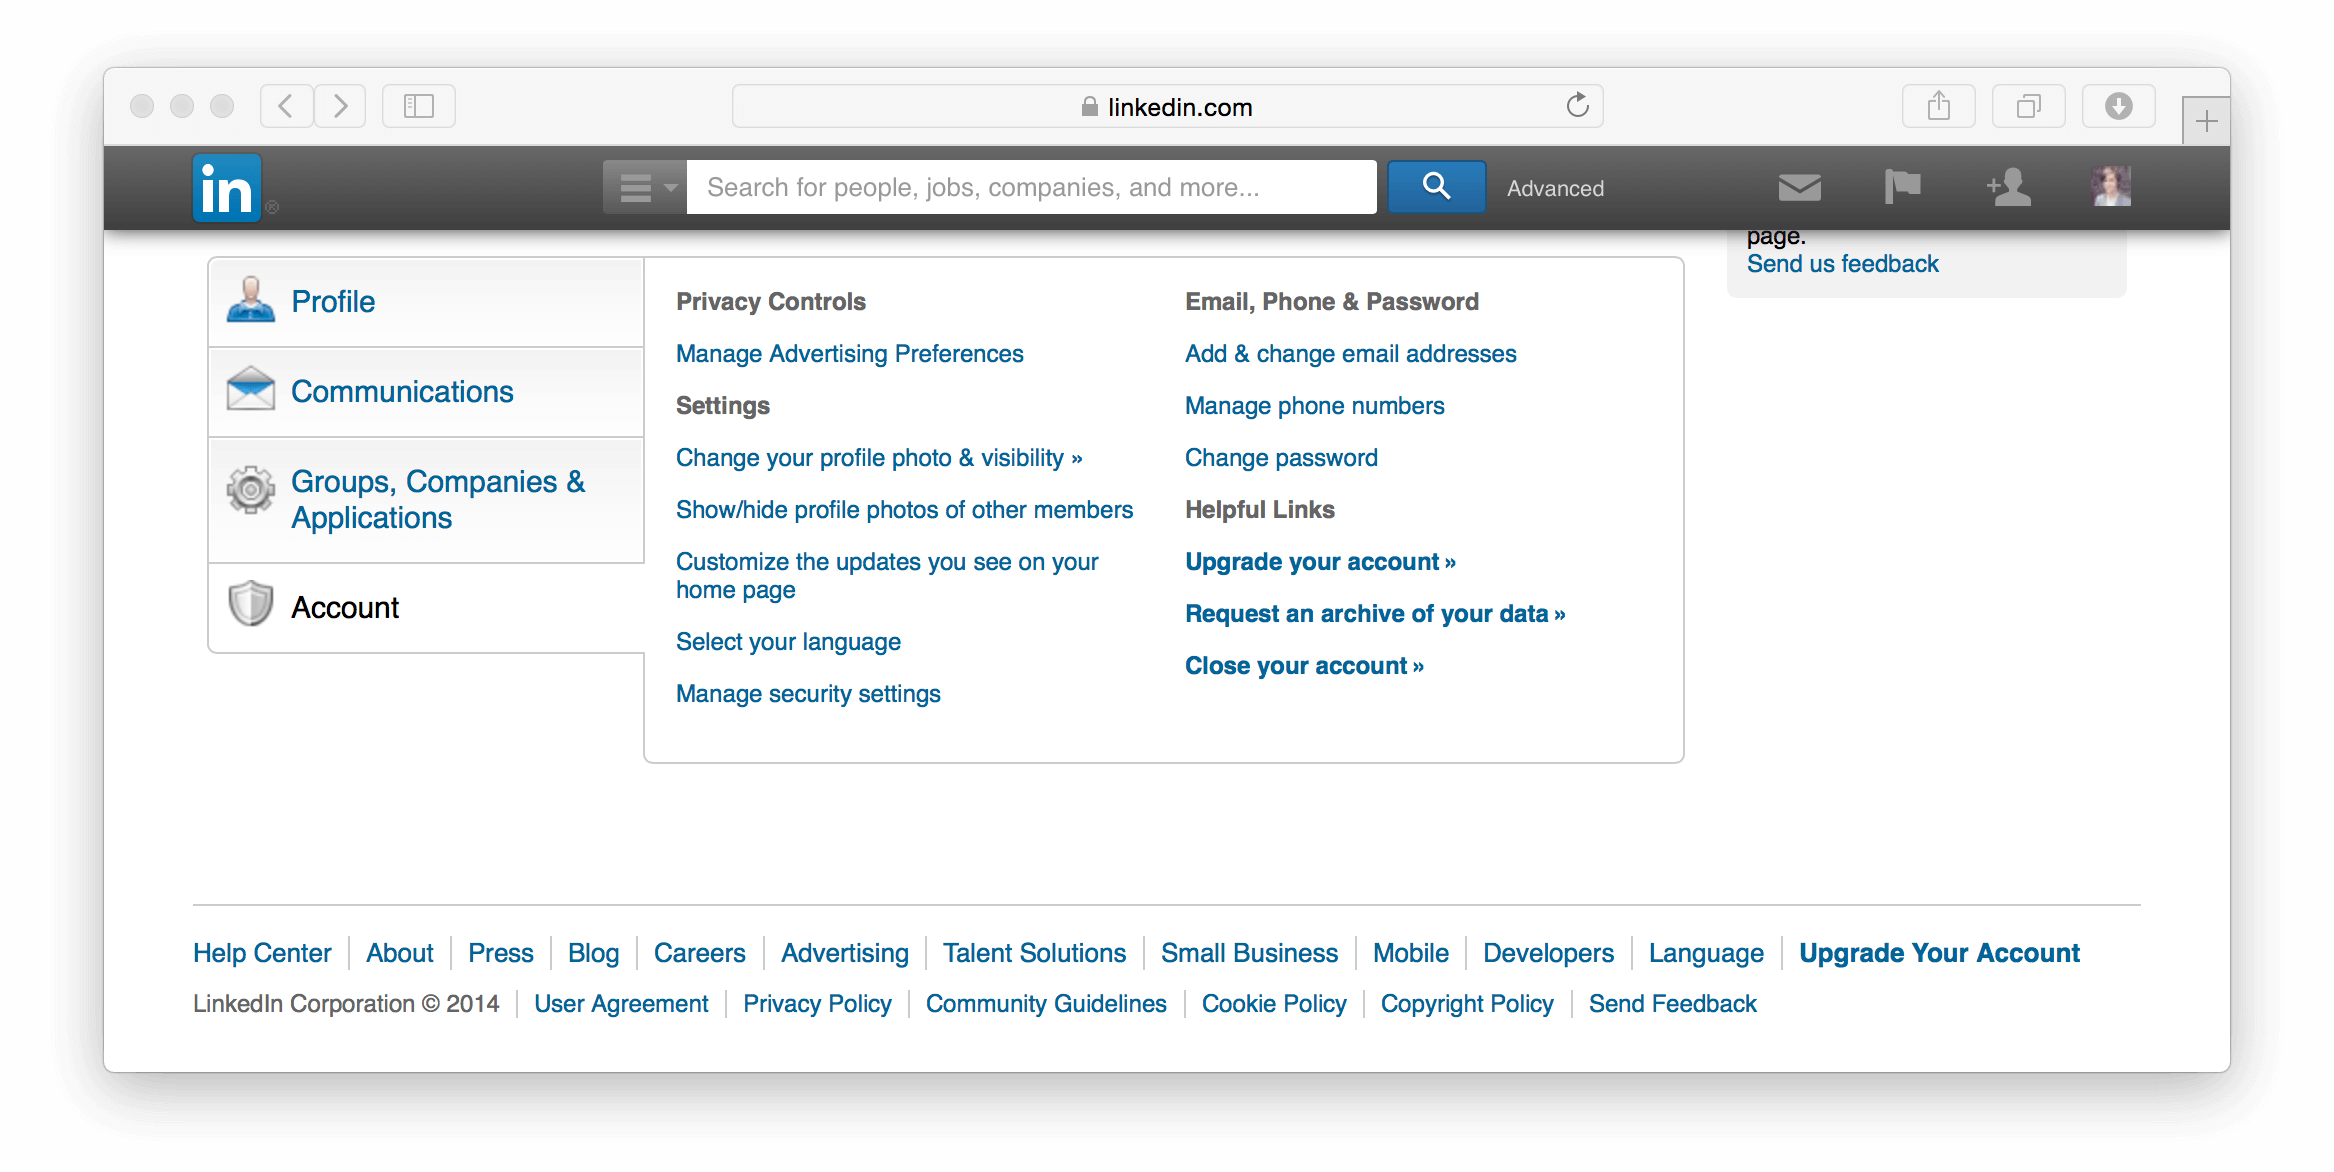
Task: Click the Account shield icon
Action: coord(251,604)
